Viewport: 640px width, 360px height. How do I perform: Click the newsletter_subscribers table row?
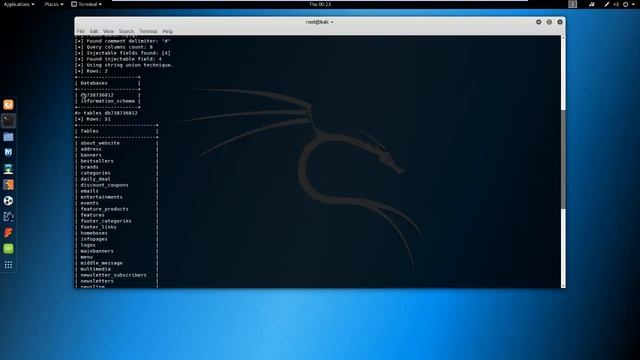point(113,275)
